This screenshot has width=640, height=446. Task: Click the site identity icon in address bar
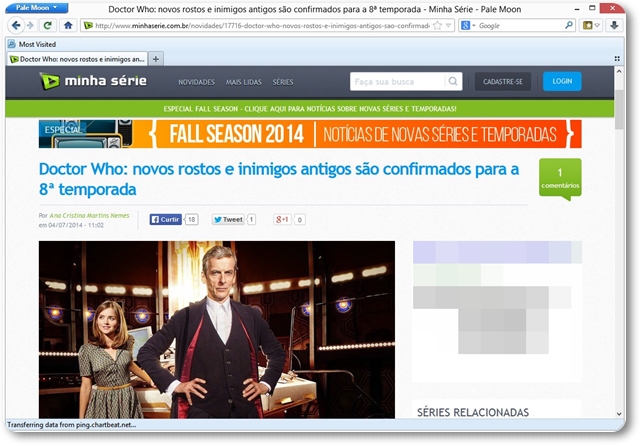click(x=88, y=26)
